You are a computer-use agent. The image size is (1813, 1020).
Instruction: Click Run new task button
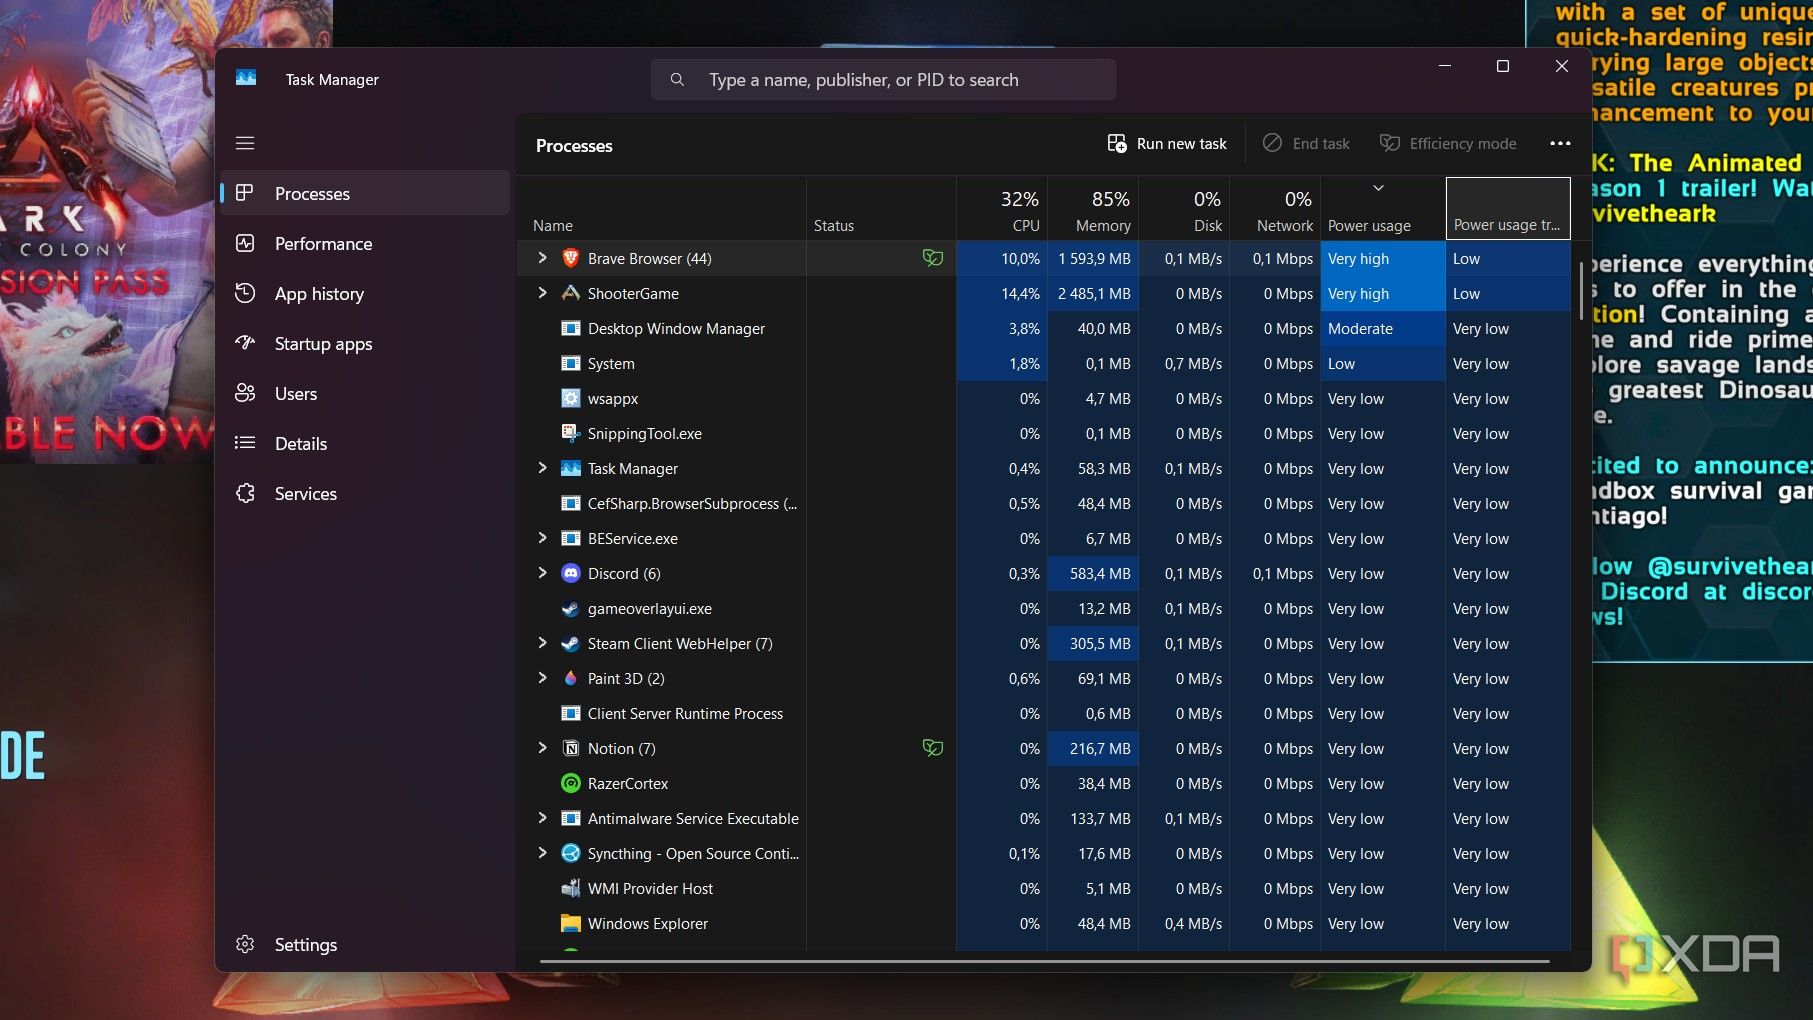pos(1166,143)
